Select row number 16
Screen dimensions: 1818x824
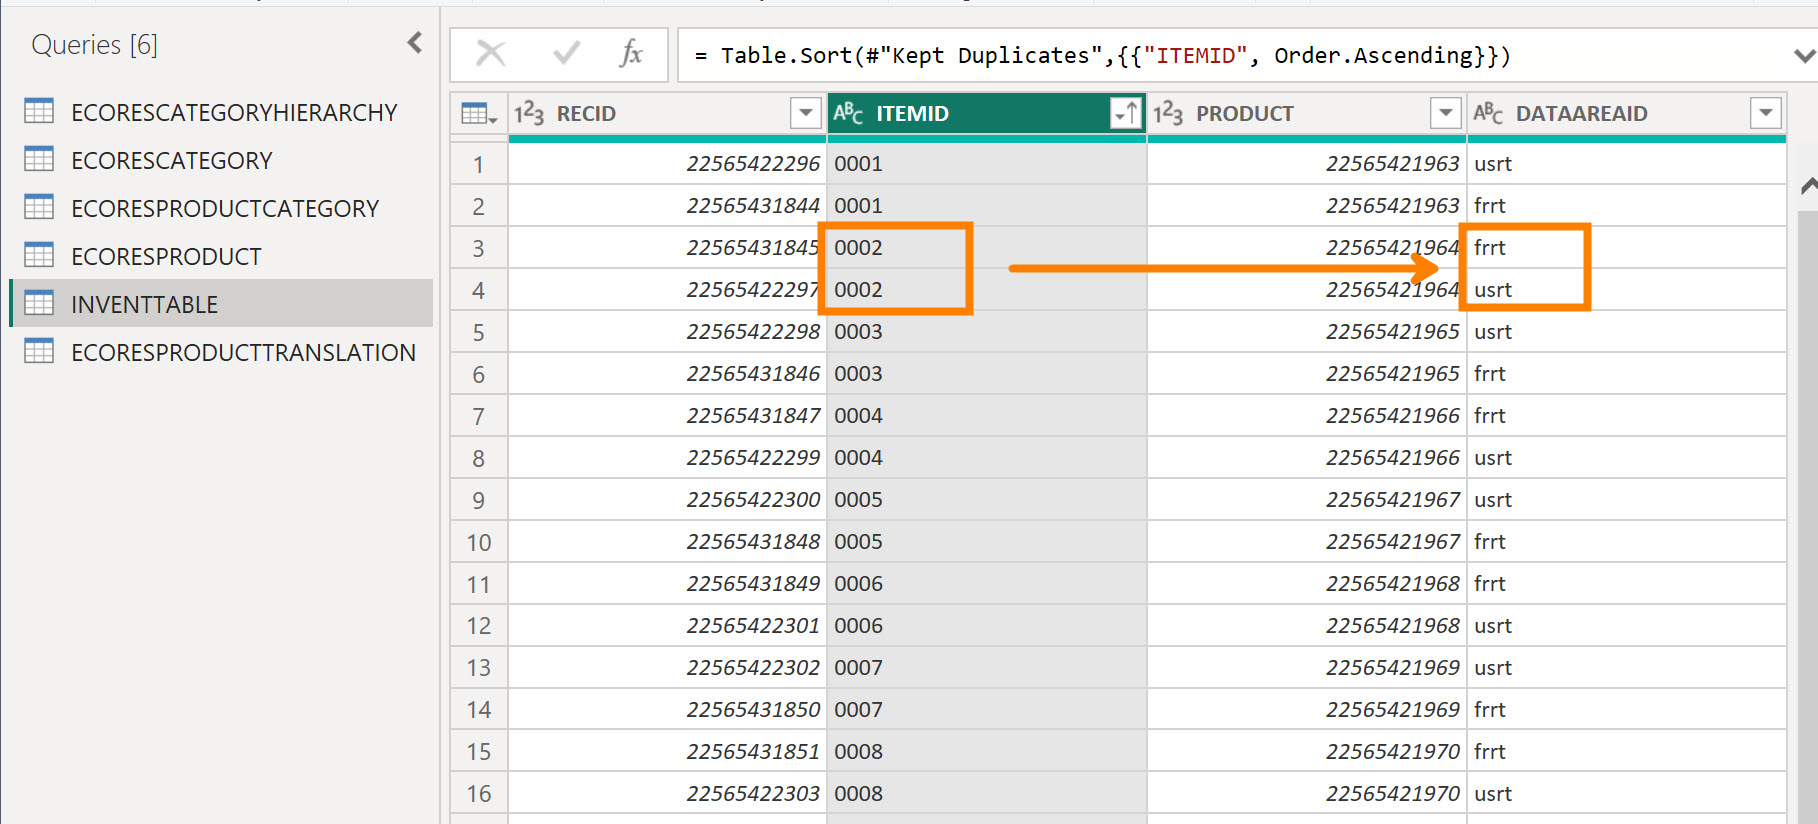[479, 794]
